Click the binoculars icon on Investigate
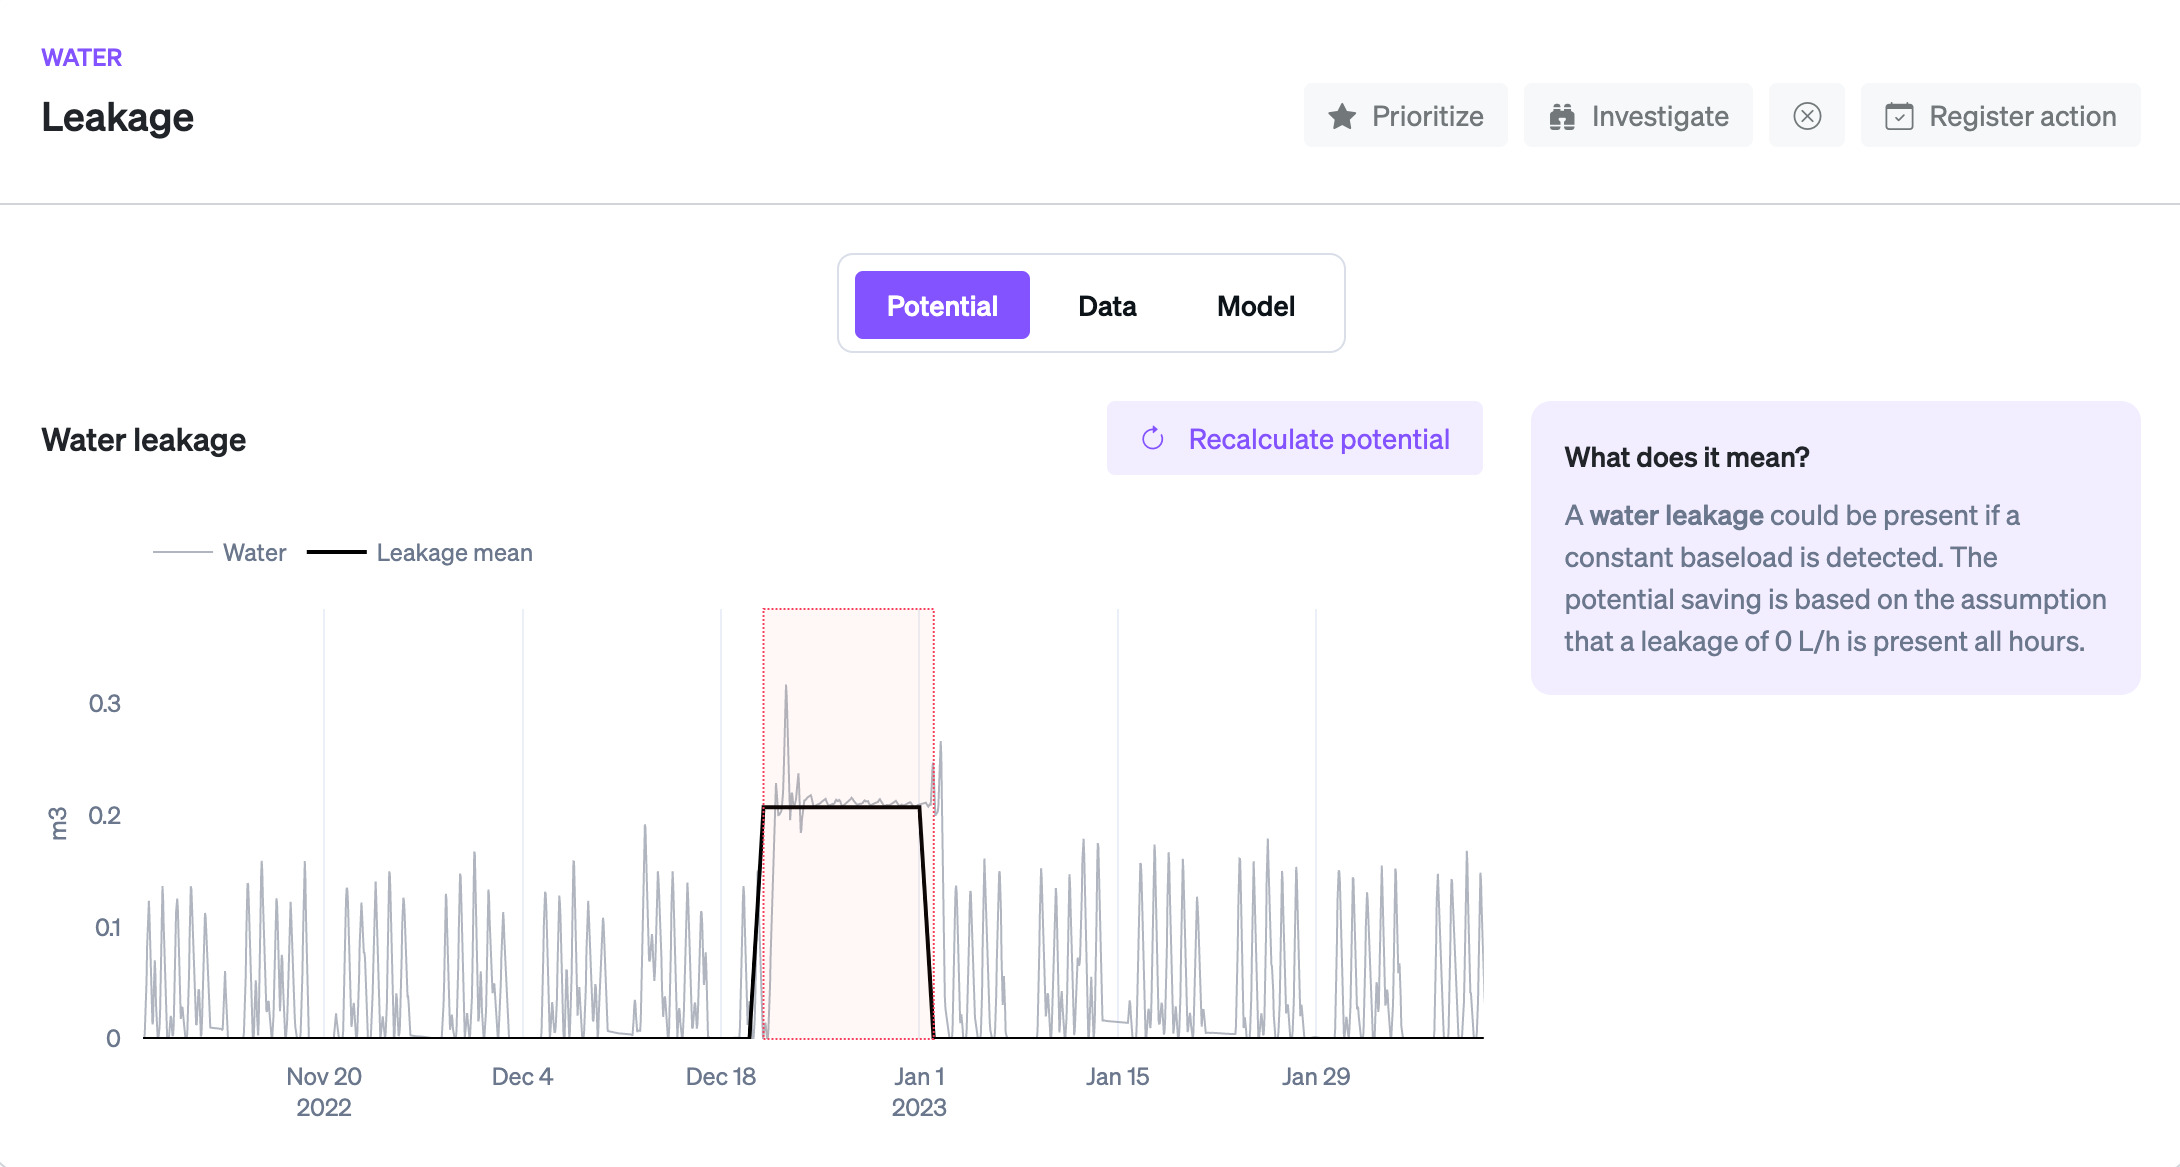Screen dimensions: 2180x1167 [1562, 117]
